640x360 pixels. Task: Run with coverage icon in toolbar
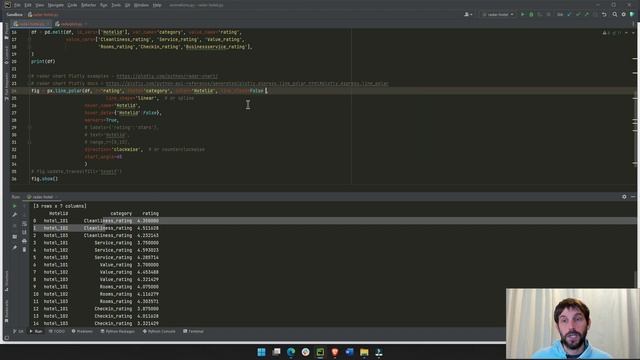coord(540,14)
